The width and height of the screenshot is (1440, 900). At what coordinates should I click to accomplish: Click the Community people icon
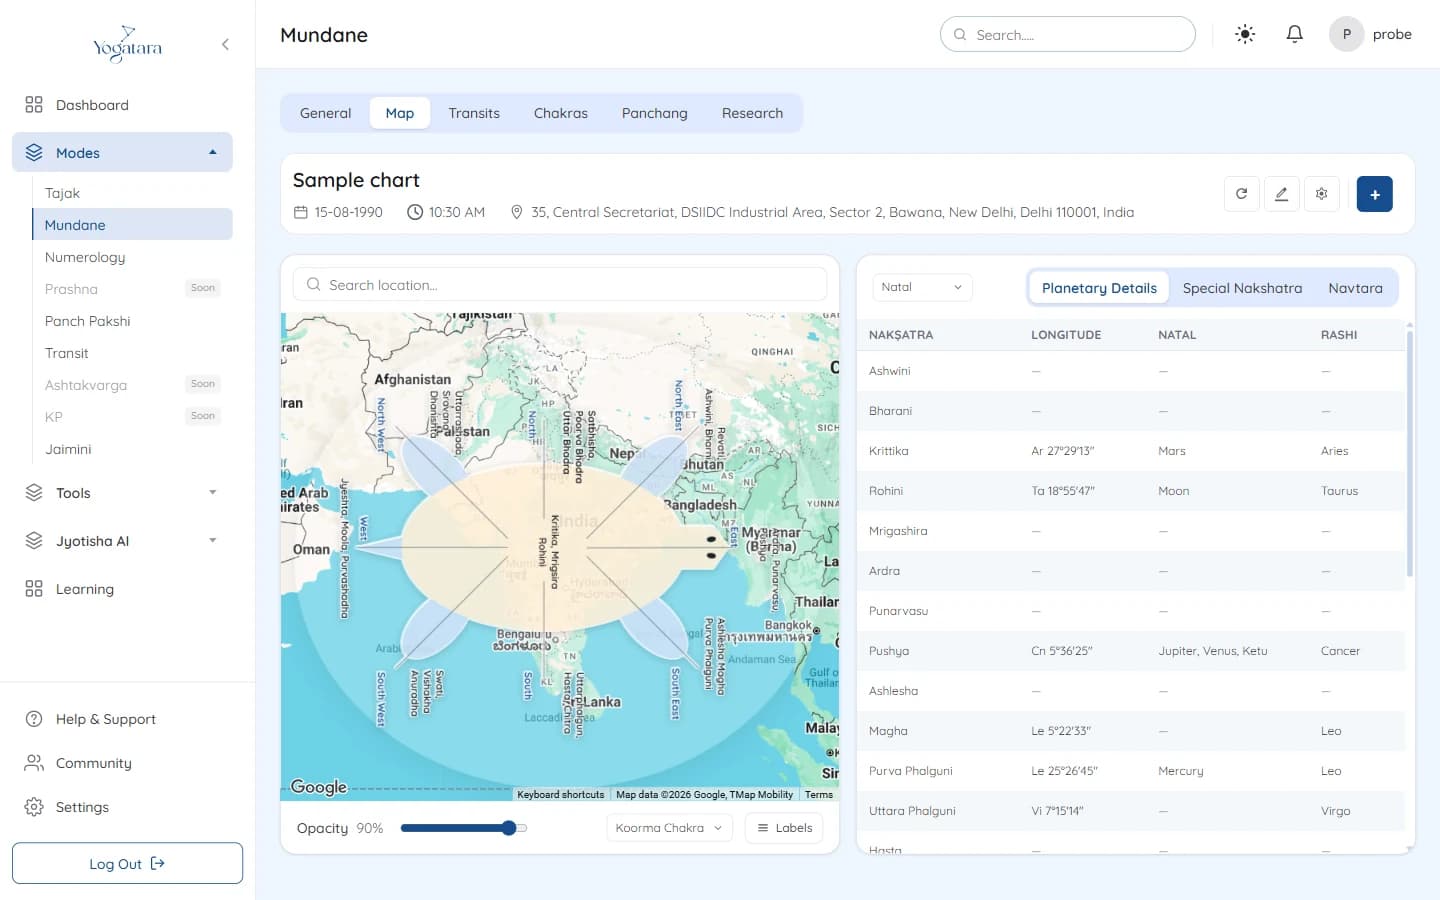[34, 763]
